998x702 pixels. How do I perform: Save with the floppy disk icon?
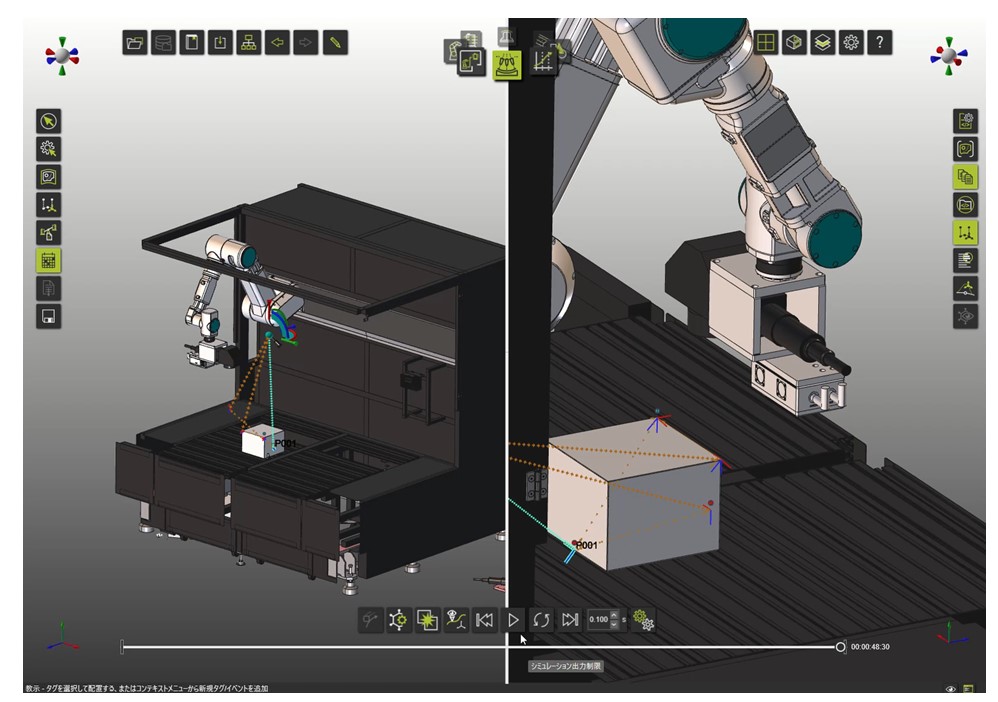pyautogui.click(x=48, y=316)
